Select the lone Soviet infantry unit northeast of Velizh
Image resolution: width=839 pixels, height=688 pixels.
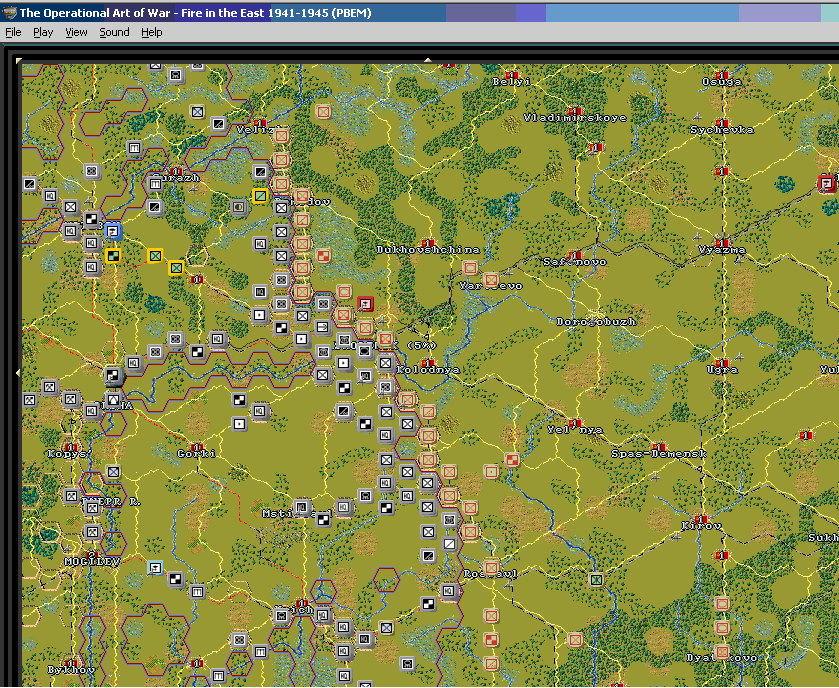click(323, 111)
